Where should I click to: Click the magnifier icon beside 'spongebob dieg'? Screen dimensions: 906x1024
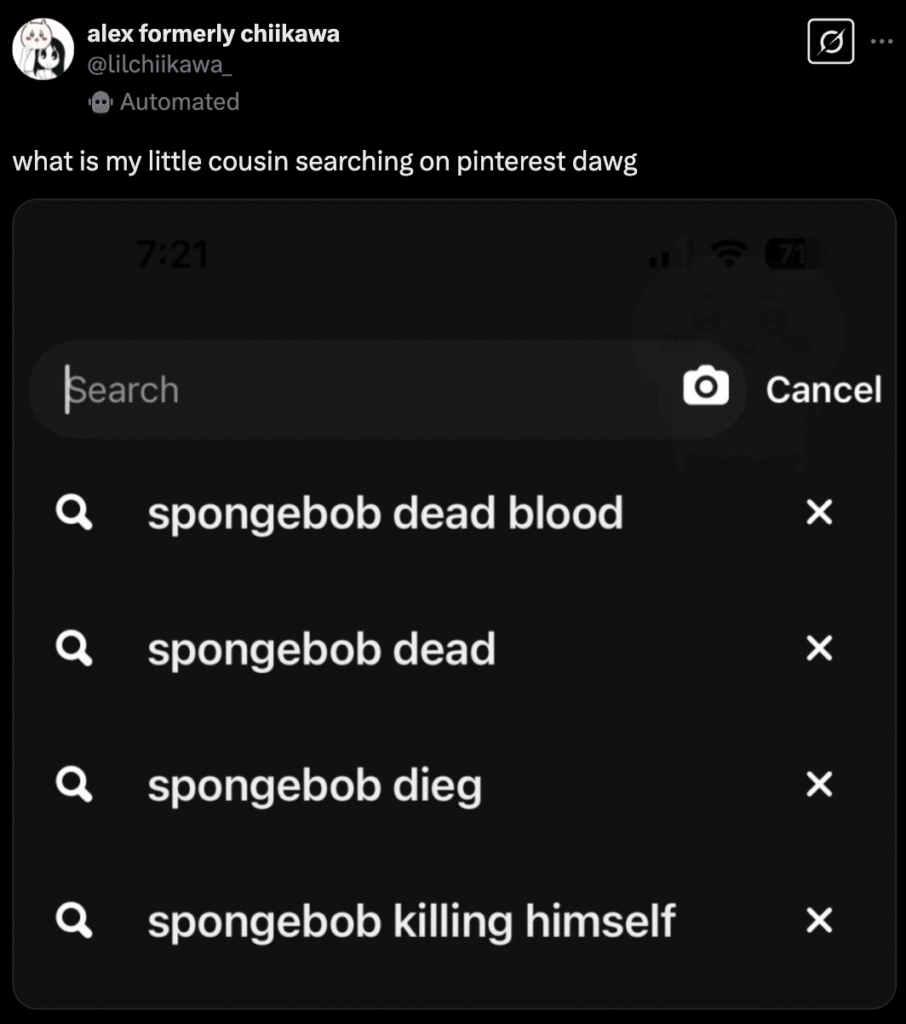(x=74, y=785)
